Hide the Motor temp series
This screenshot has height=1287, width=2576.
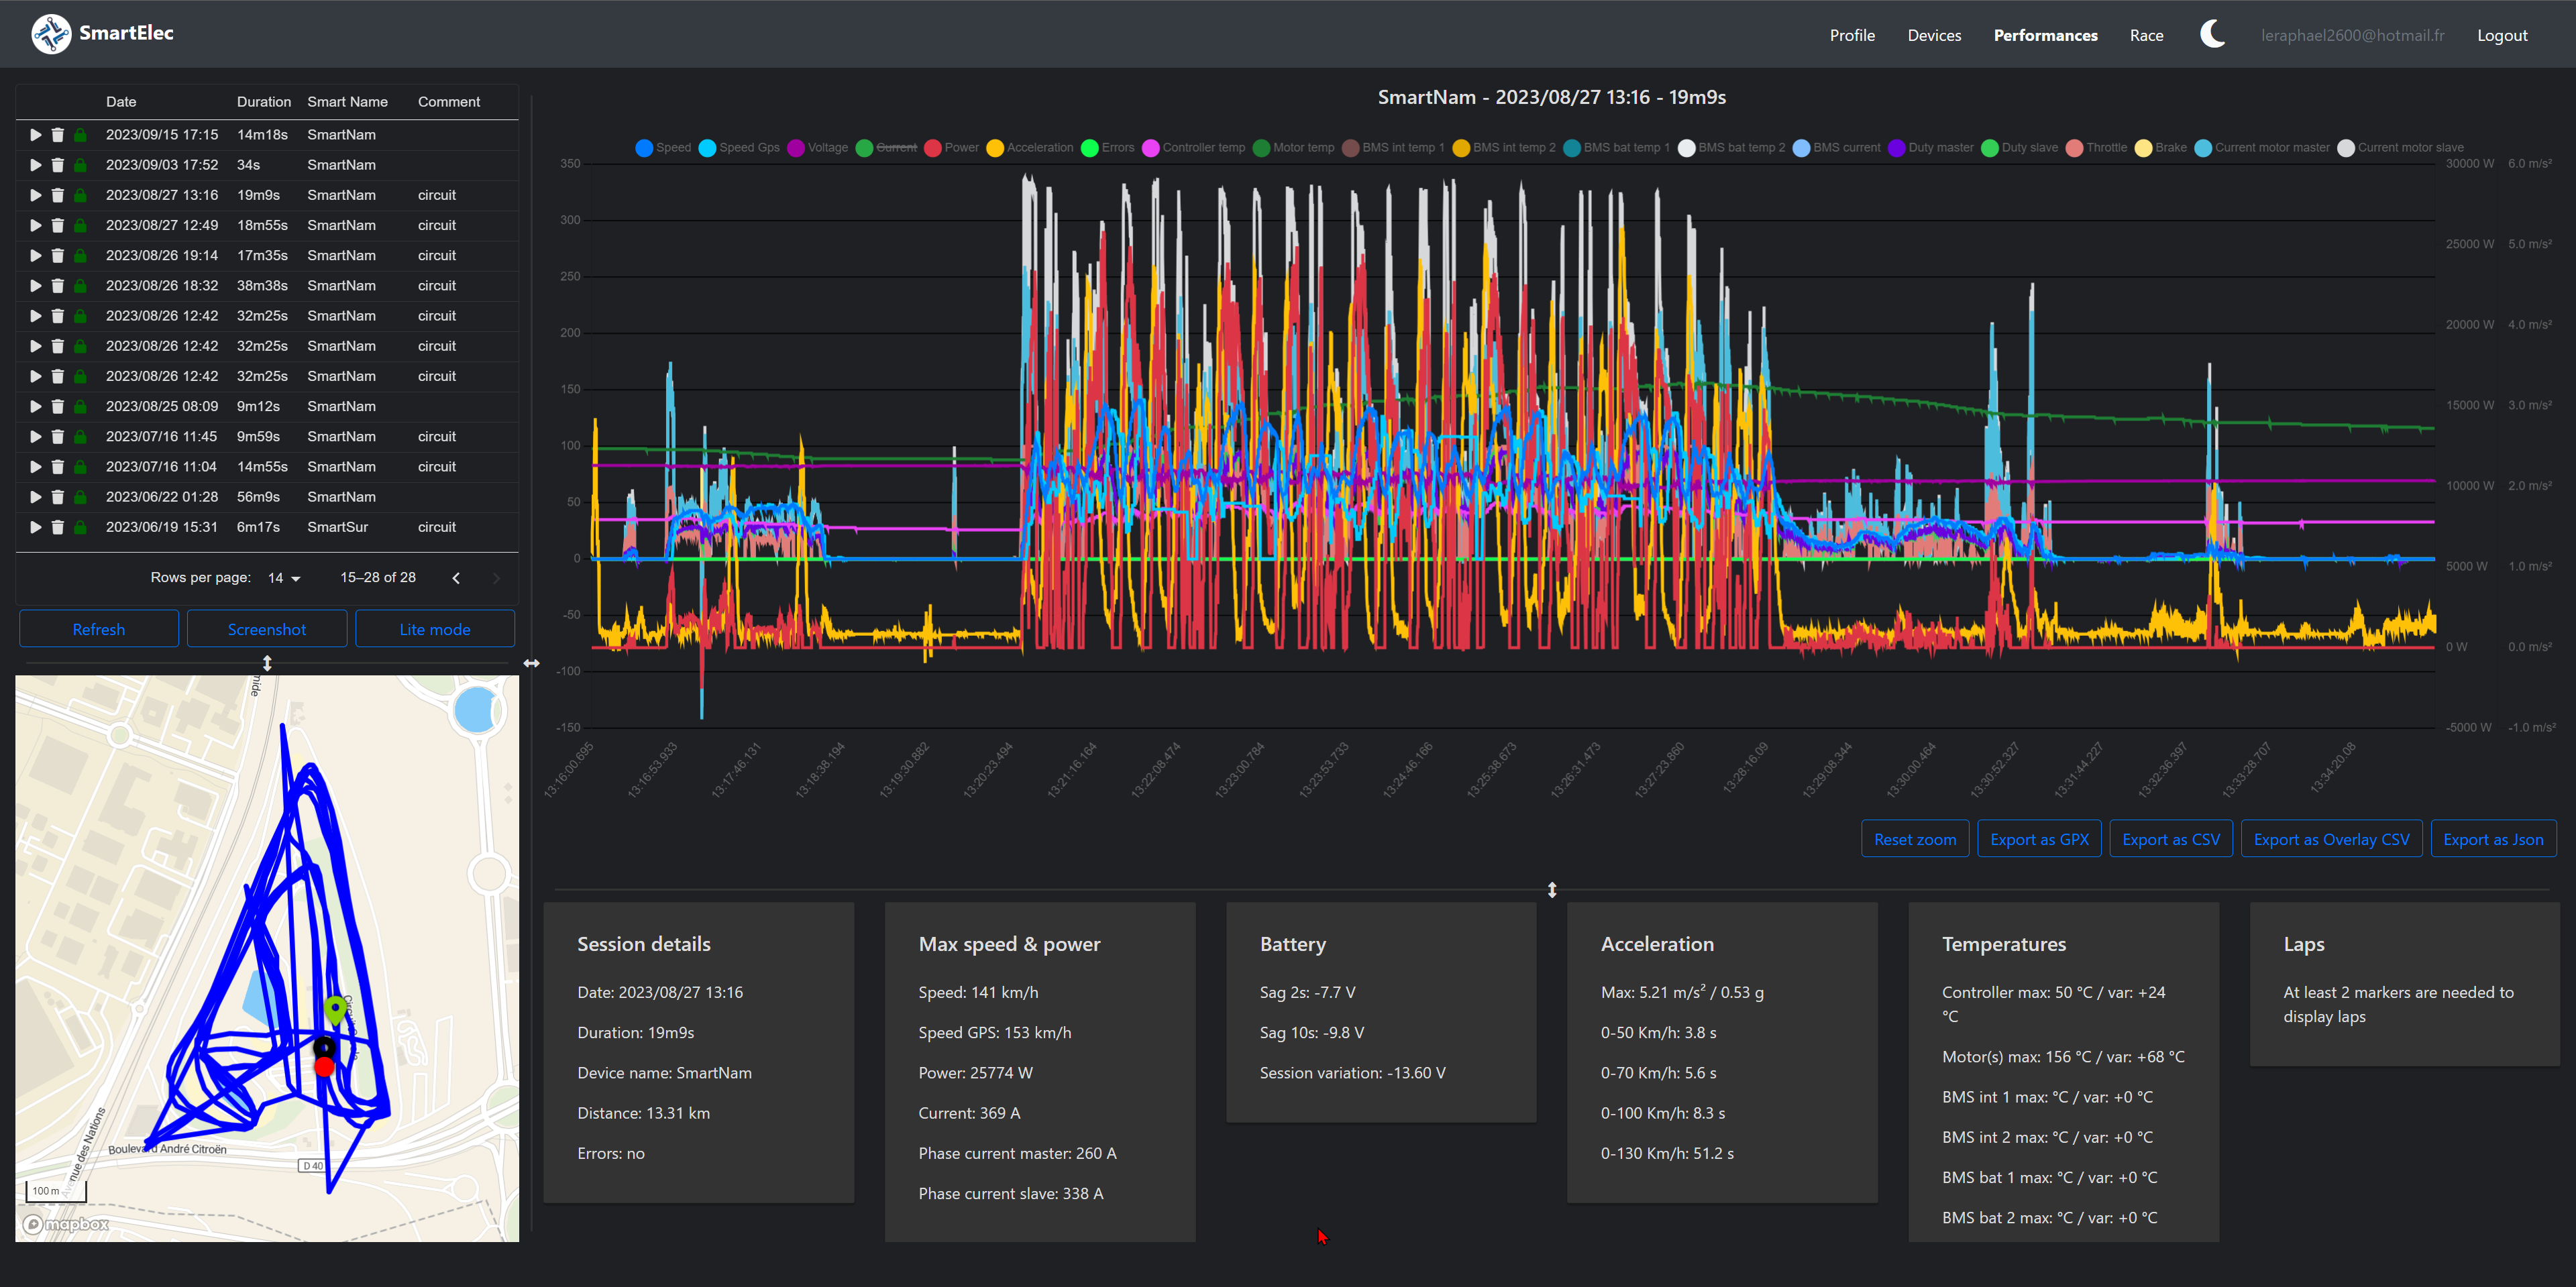[1293, 148]
